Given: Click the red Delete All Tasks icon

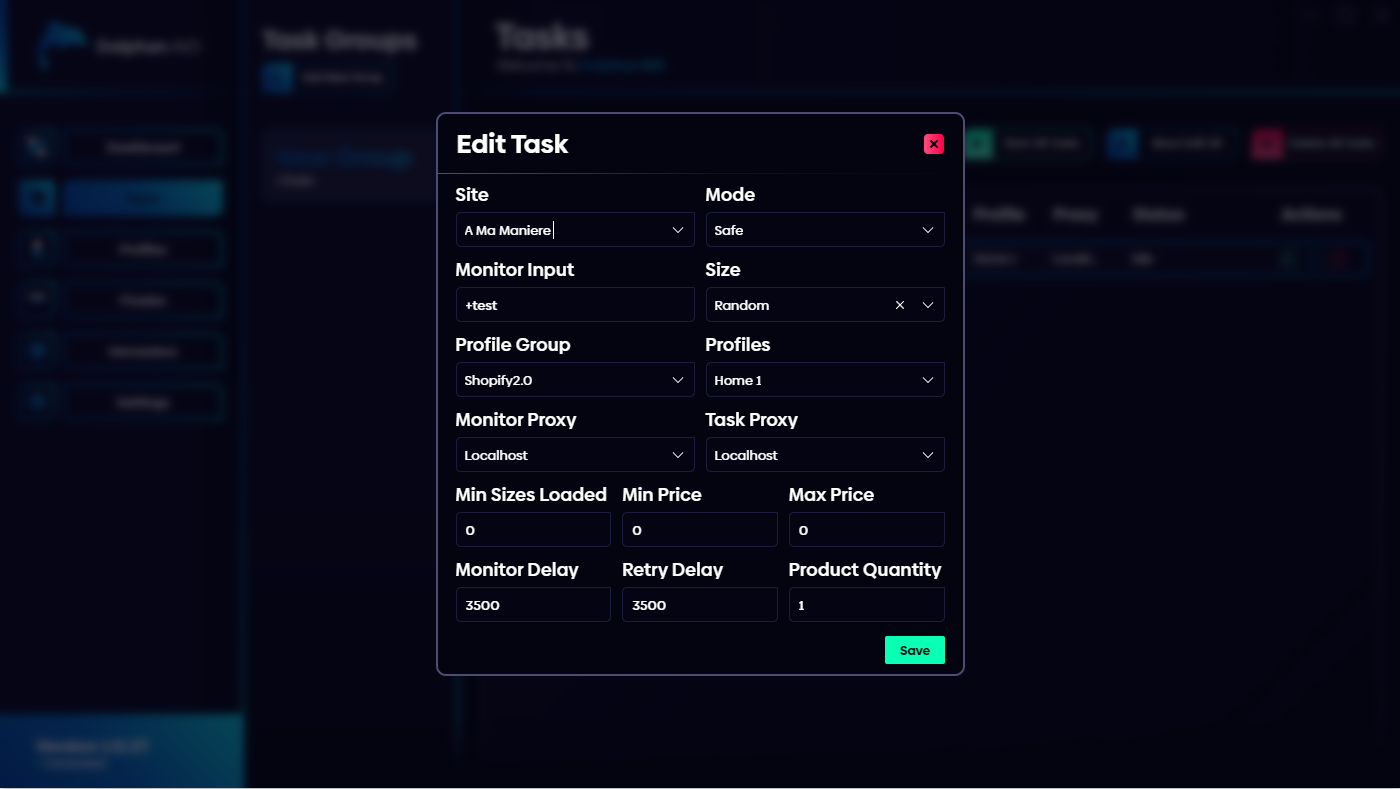Looking at the screenshot, I should 1267,144.
